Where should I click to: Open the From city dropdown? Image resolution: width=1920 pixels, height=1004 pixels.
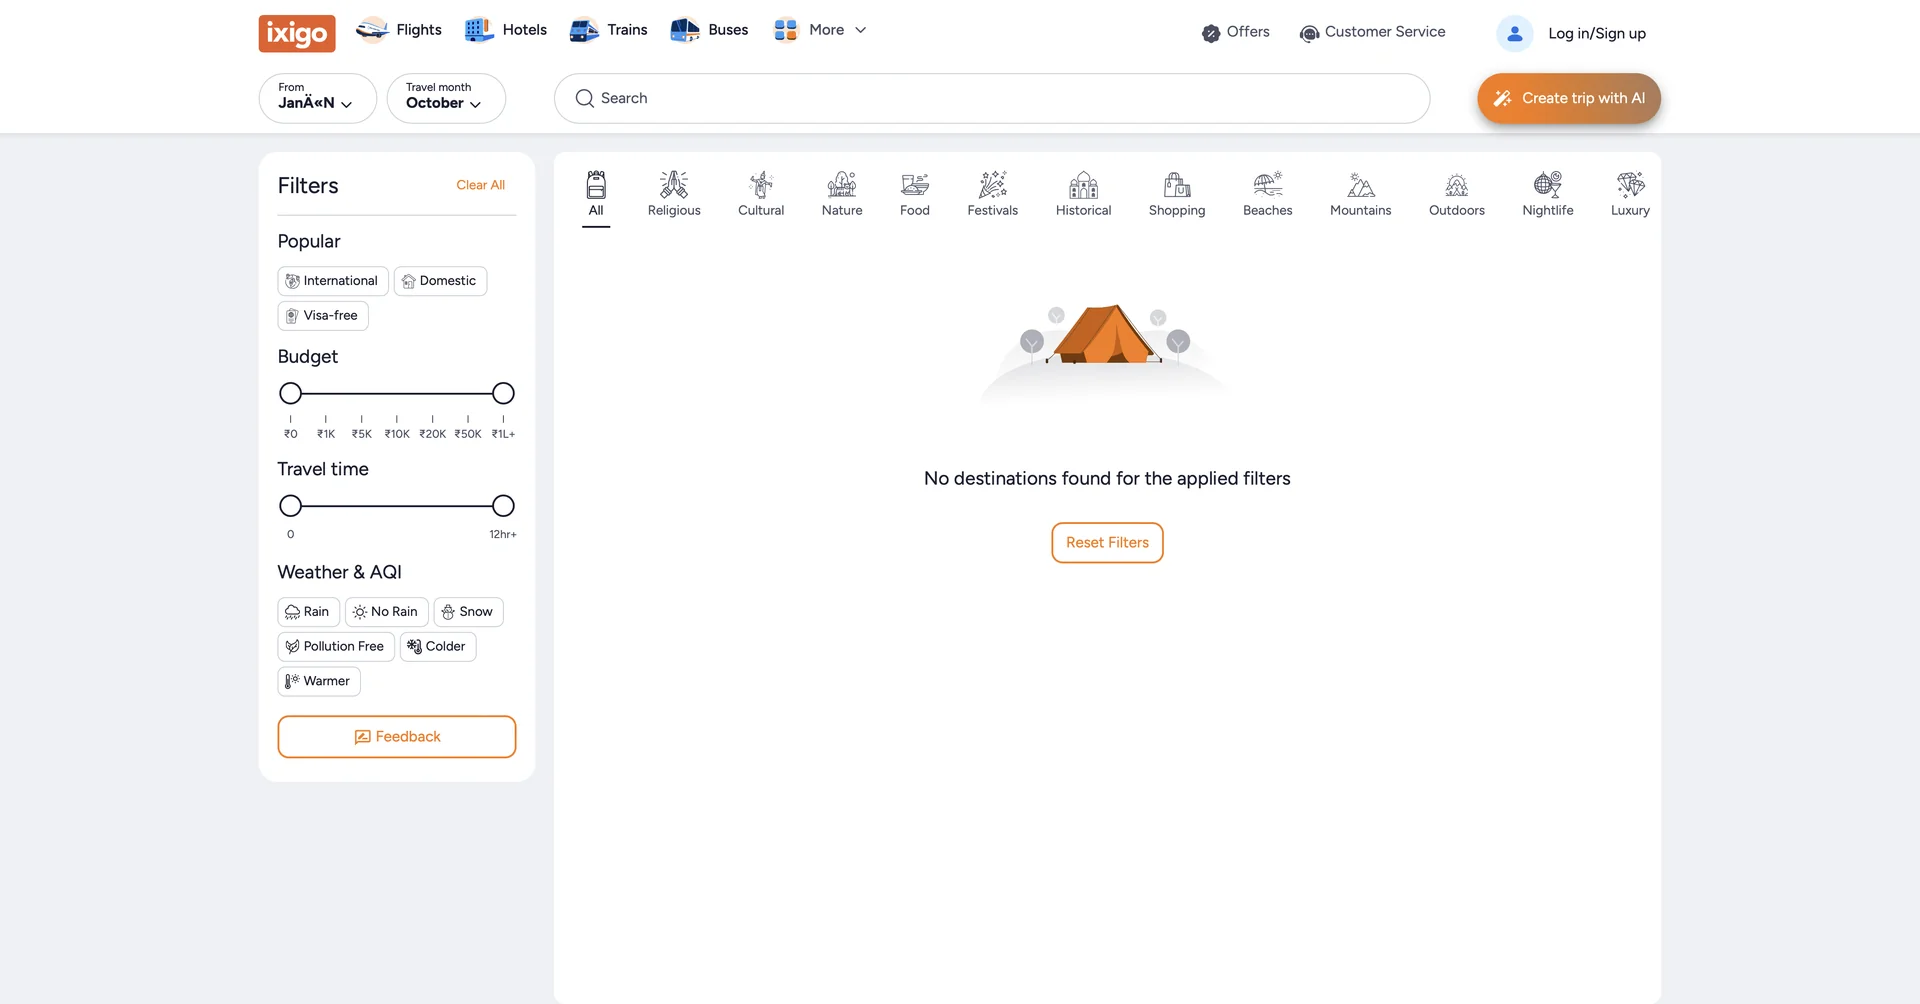coord(317,98)
